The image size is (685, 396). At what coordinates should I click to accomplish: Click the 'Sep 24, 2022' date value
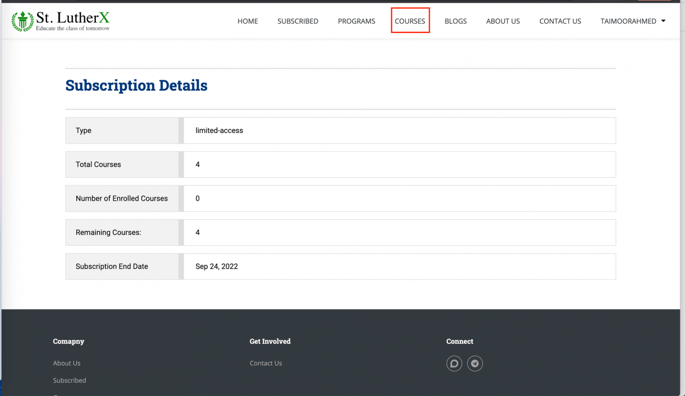coord(217,266)
